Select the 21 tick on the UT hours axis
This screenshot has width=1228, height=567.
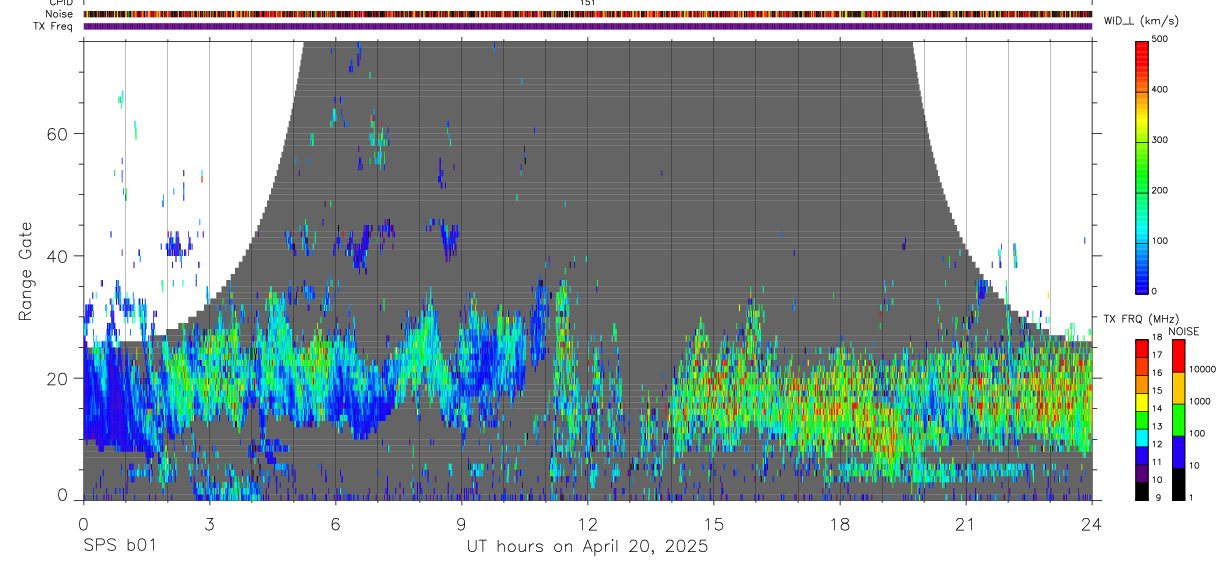[966, 524]
